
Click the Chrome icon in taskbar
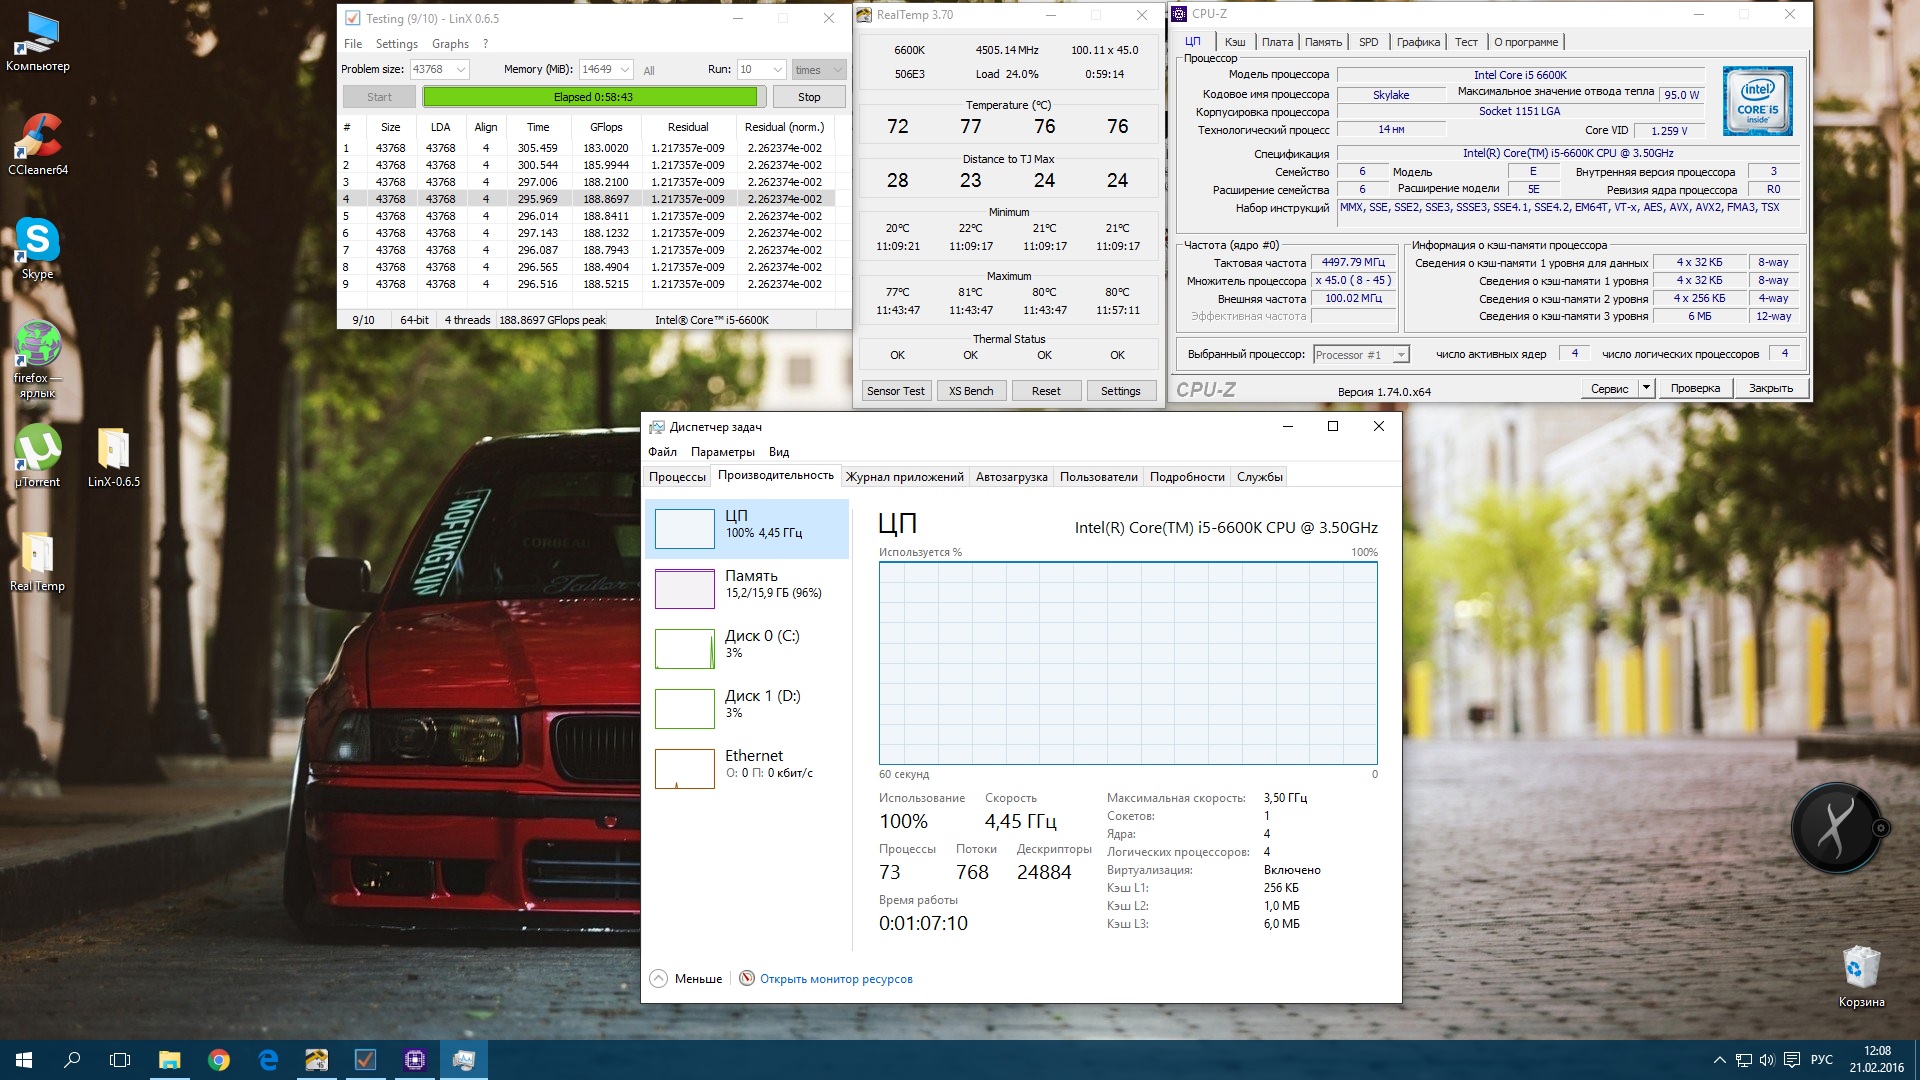[x=218, y=1060]
